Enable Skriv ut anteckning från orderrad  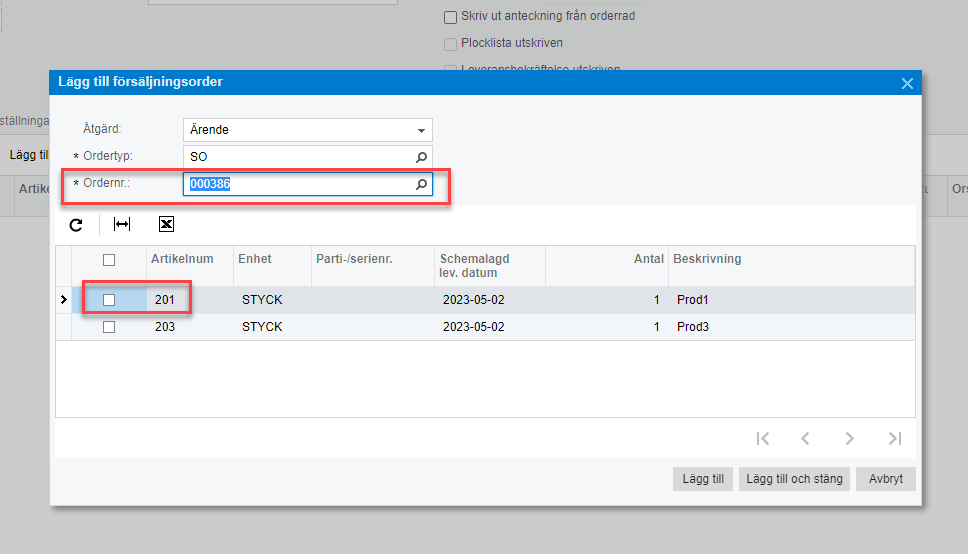coord(451,17)
